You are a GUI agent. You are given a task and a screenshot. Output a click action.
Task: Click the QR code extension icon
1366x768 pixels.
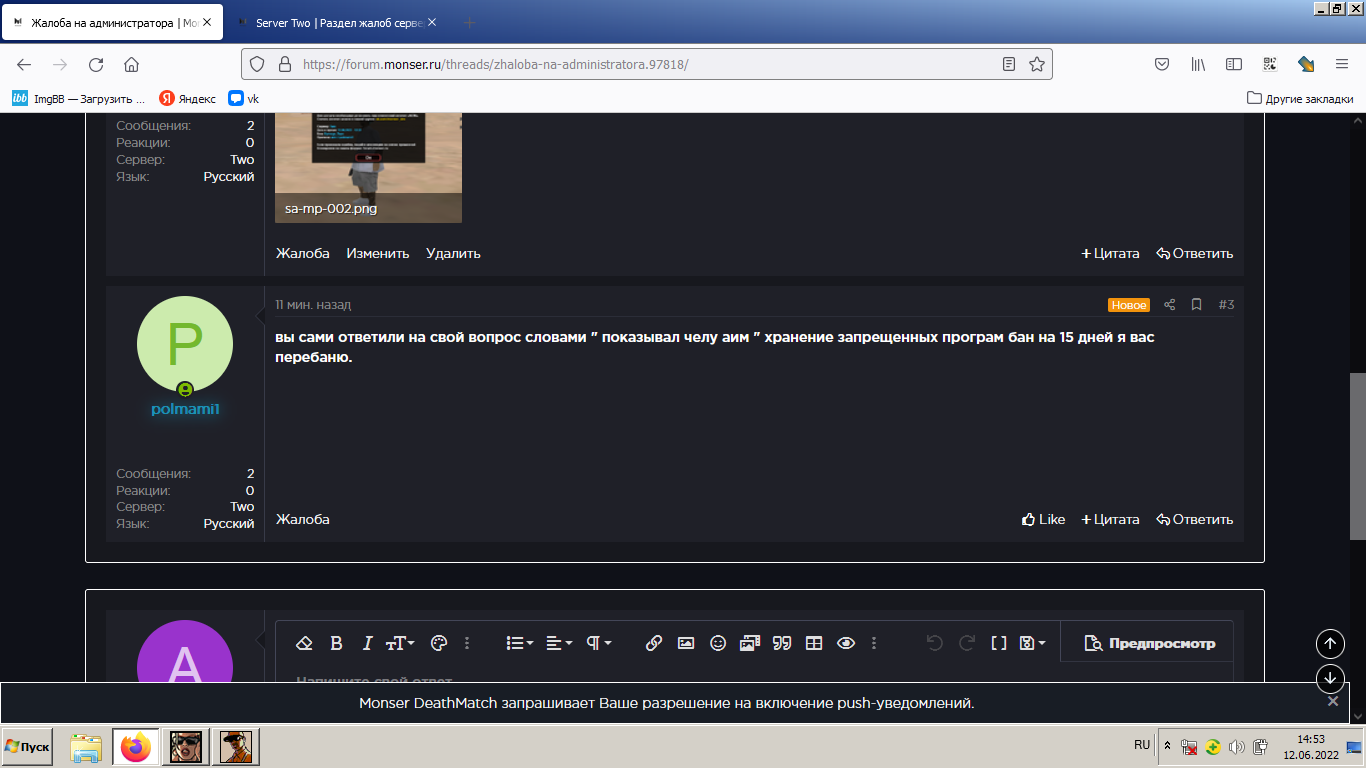click(1270, 64)
